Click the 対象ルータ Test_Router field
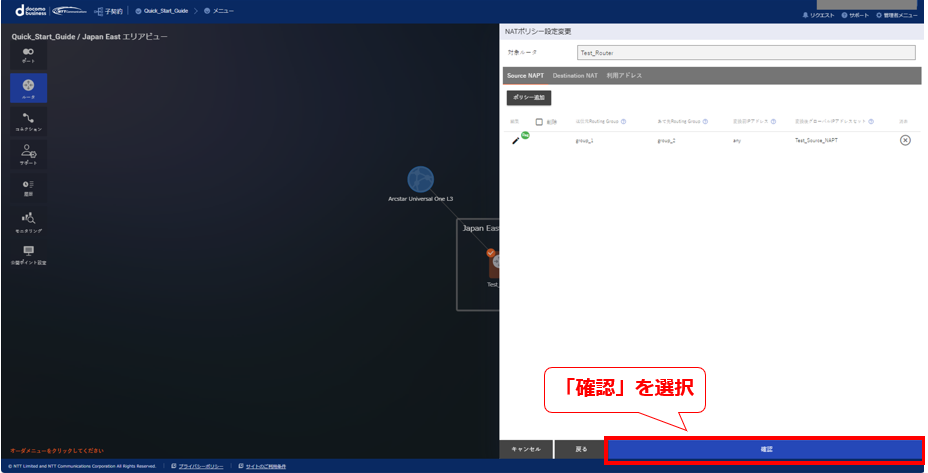The image size is (928, 473). [x=746, y=53]
